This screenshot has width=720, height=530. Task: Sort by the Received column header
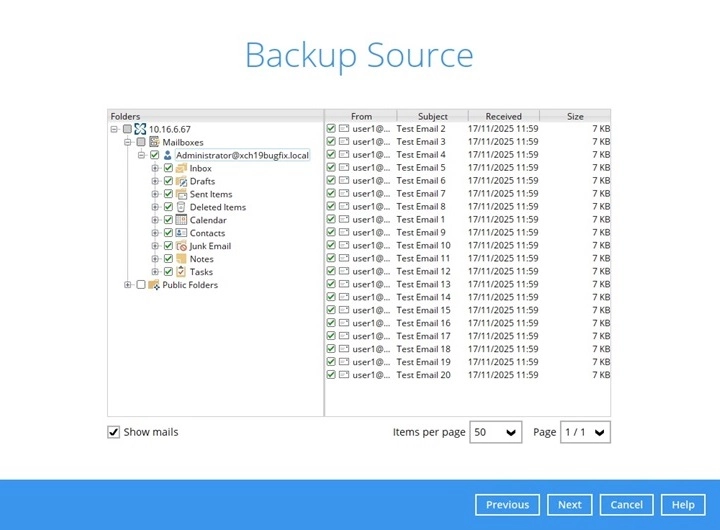(x=504, y=116)
